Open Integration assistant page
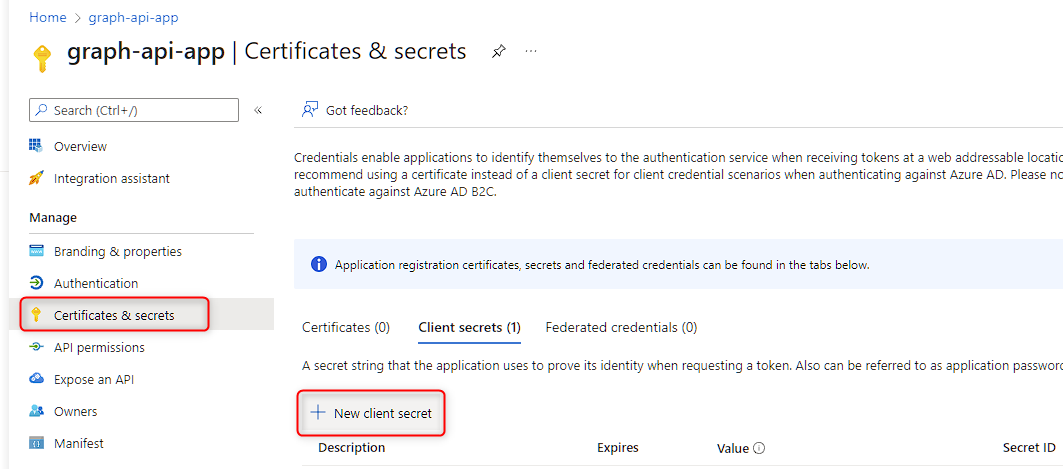This screenshot has width=1063, height=469. tap(112, 178)
